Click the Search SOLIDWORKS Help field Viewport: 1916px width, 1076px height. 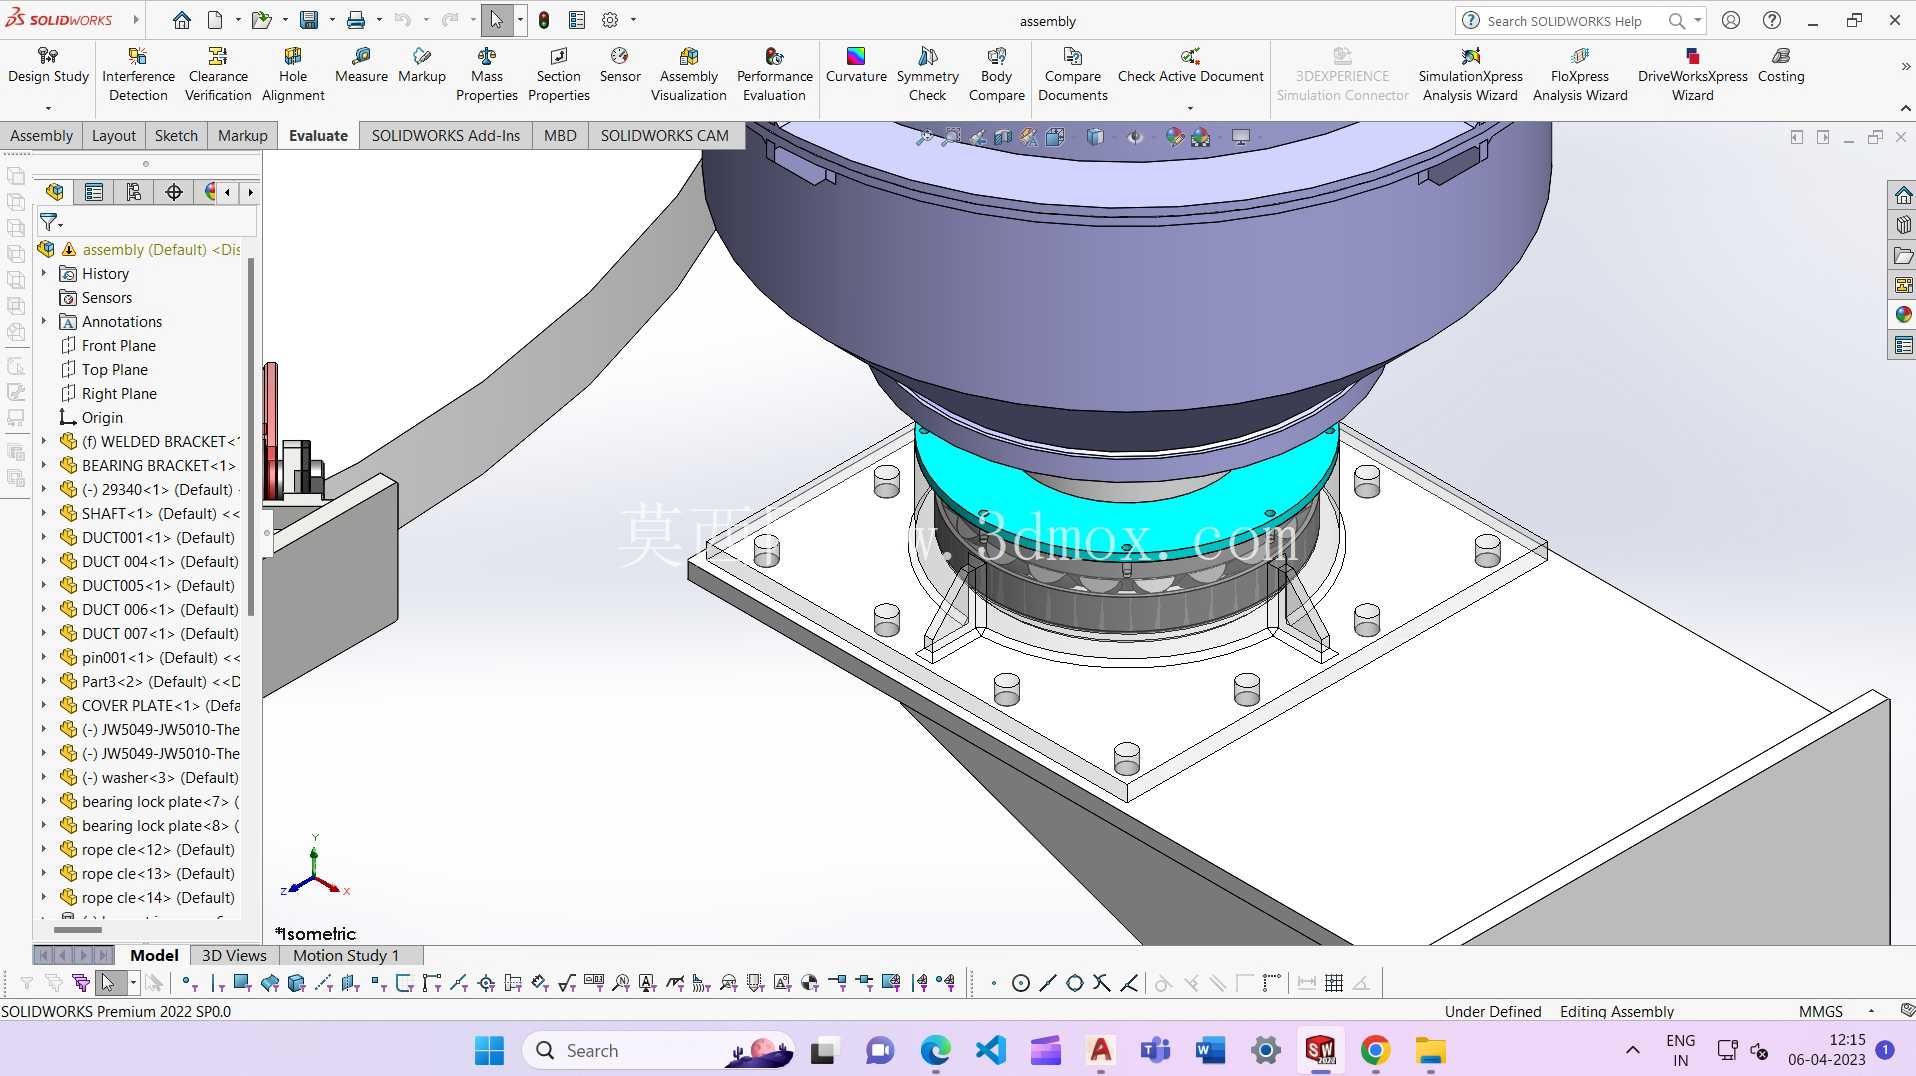[1565, 20]
